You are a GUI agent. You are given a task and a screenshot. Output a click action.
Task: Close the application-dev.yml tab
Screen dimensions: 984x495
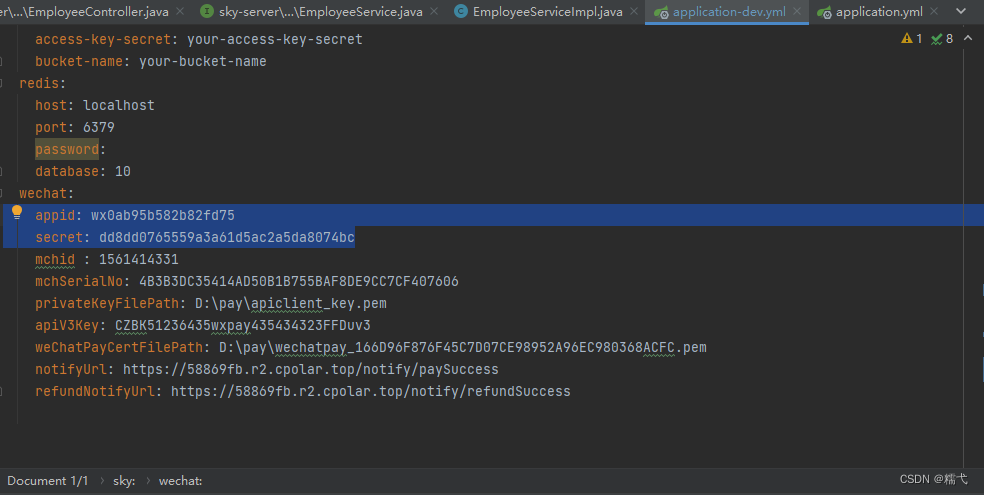(x=796, y=11)
